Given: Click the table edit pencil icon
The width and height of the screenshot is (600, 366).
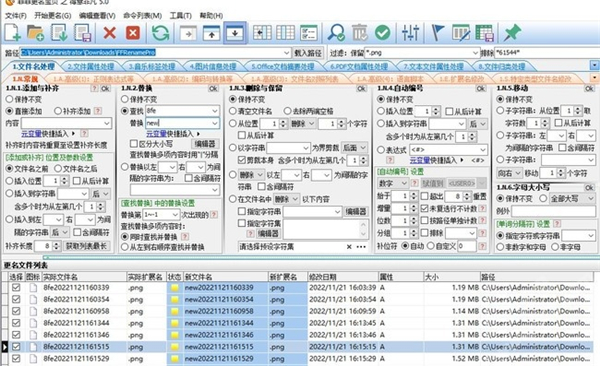Looking at the screenshot, I should [x=461, y=33].
